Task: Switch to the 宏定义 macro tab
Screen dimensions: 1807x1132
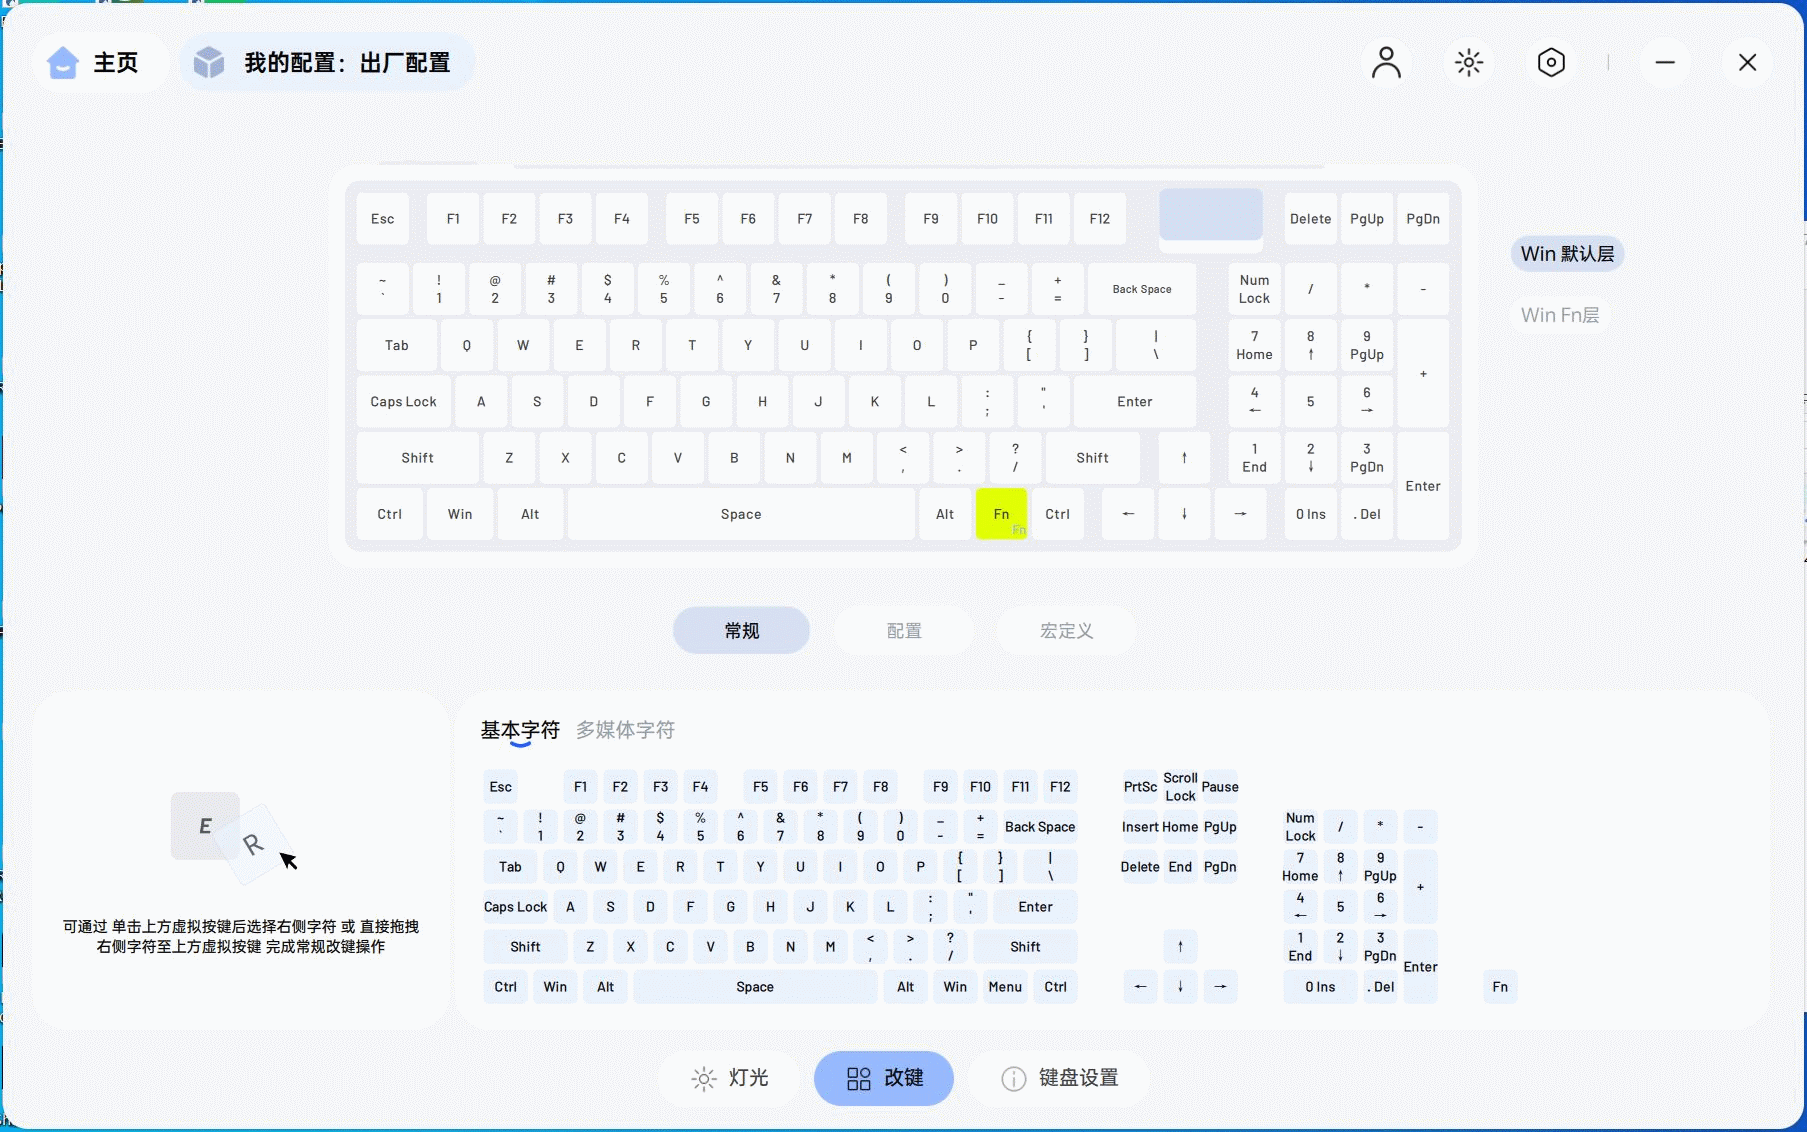Action: pos(1066,630)
